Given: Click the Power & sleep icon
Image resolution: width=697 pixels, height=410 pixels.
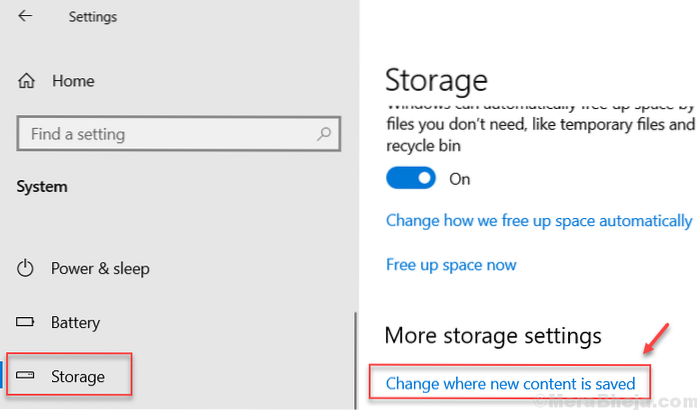Looking at the screenshot, I should [26, 268].
